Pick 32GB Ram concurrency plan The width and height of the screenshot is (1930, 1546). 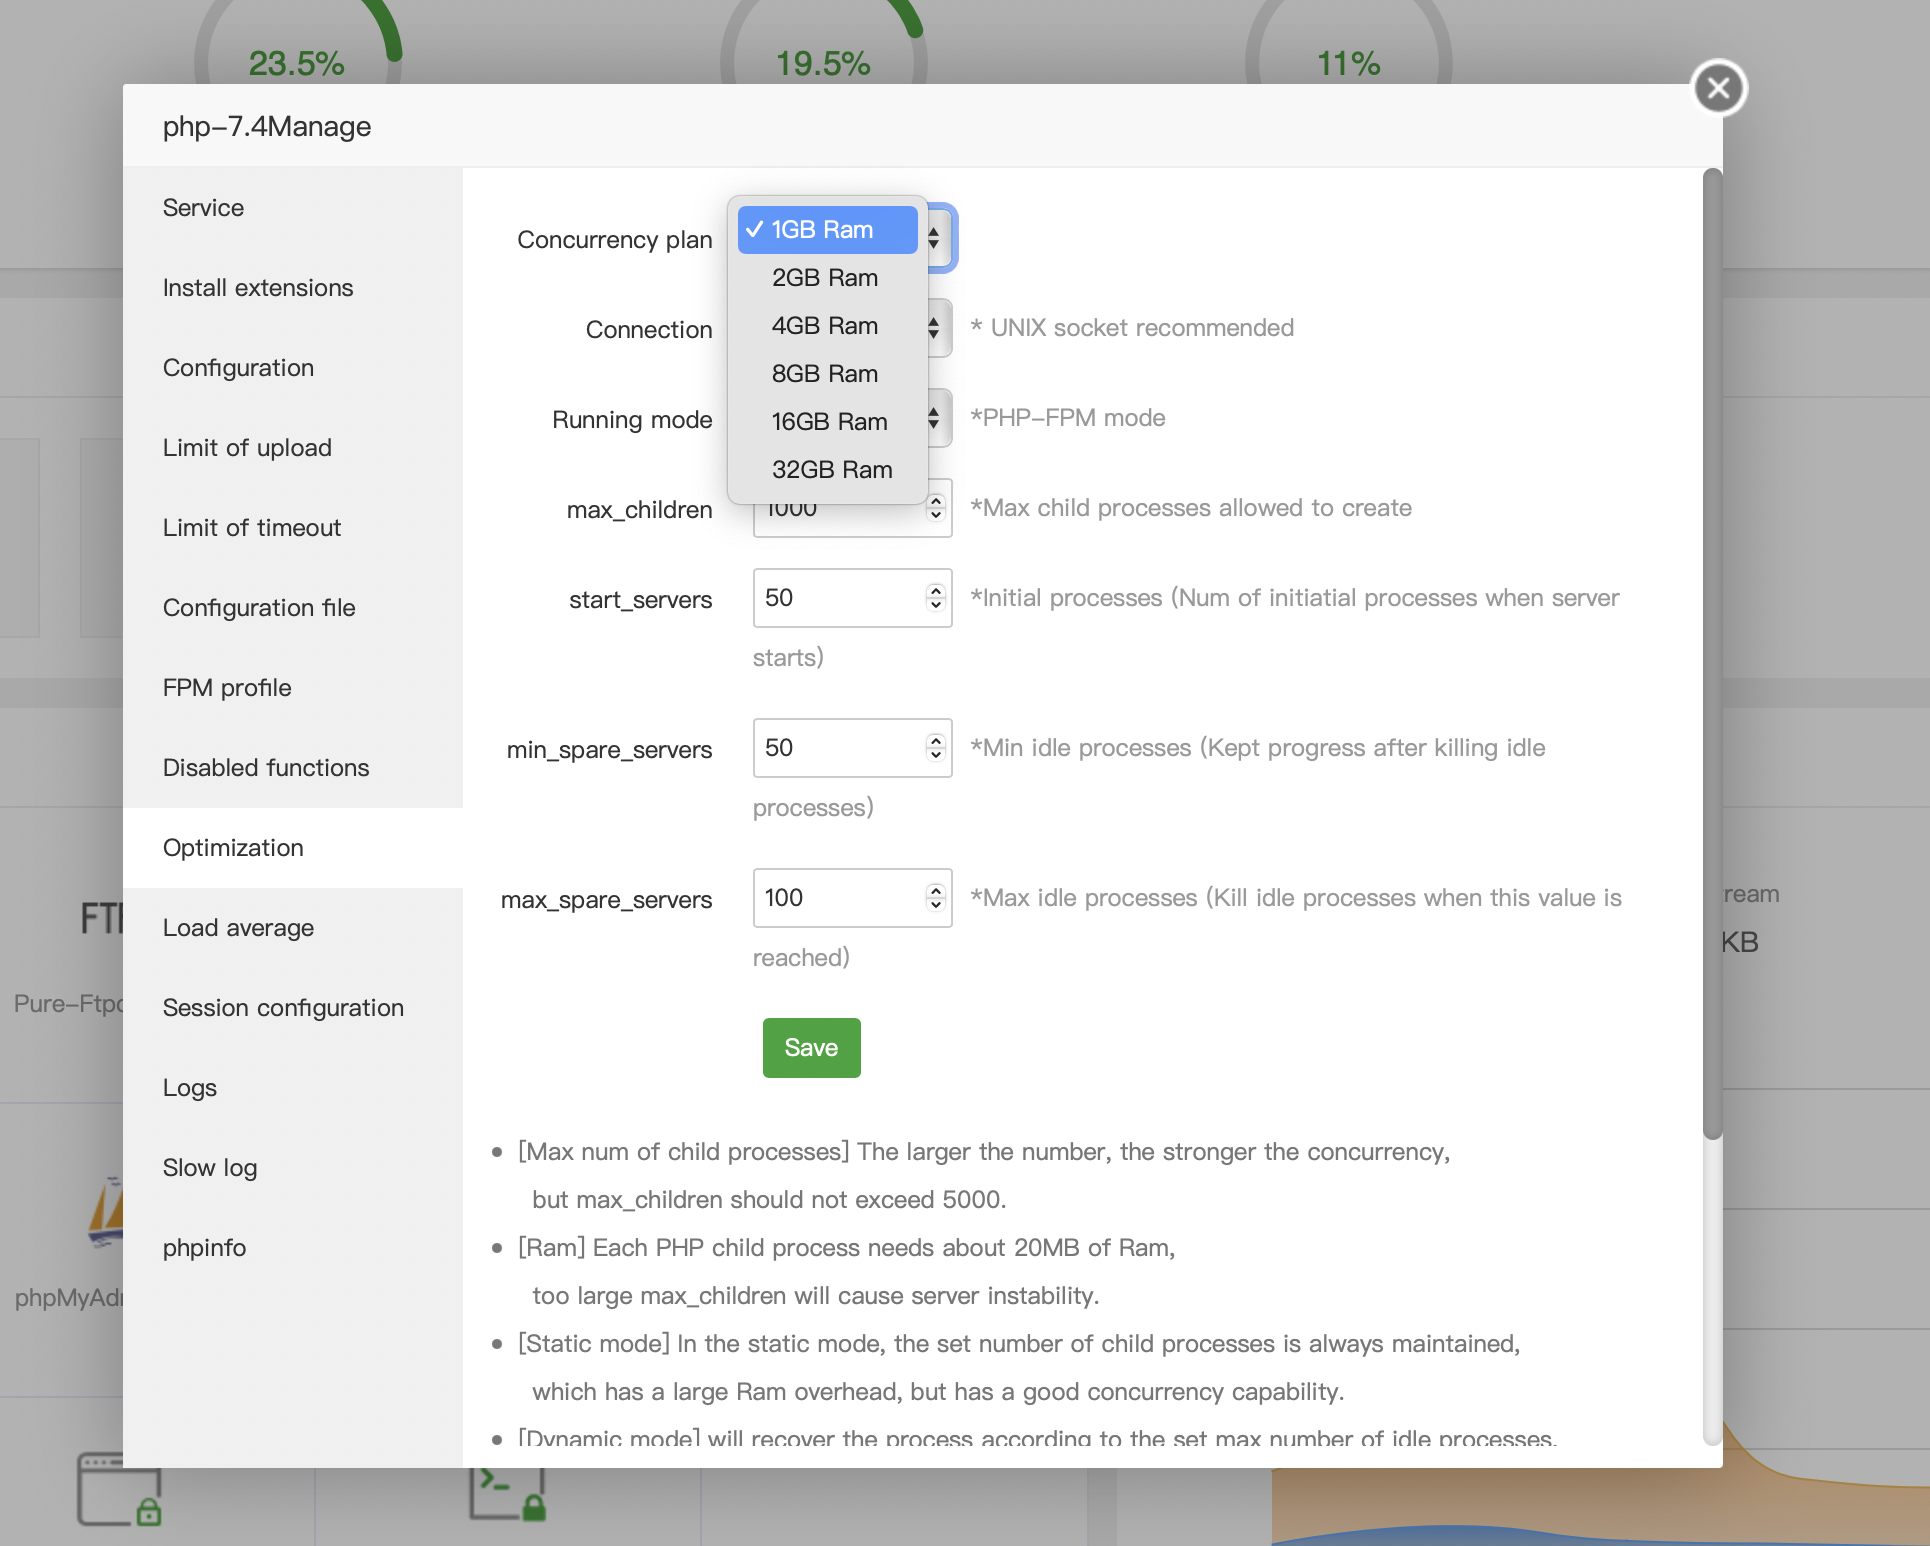pyautogui.click(x=827, y=470)
